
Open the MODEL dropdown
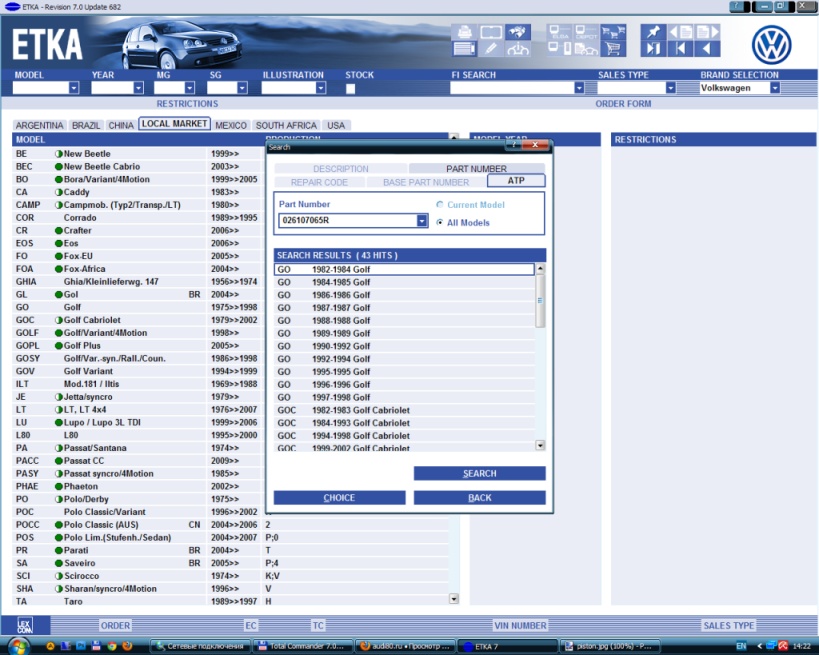click(x=74, y=88)
